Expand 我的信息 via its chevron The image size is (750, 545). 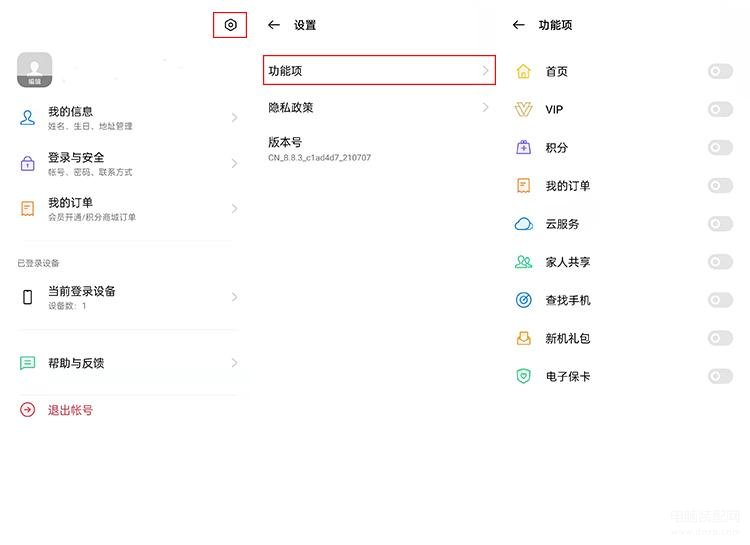click(x=234, y=118)
